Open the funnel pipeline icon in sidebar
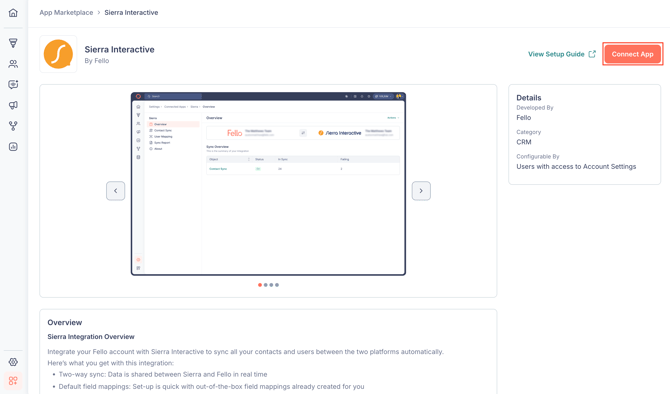This screenshot has height=394, width=670. 13,43
